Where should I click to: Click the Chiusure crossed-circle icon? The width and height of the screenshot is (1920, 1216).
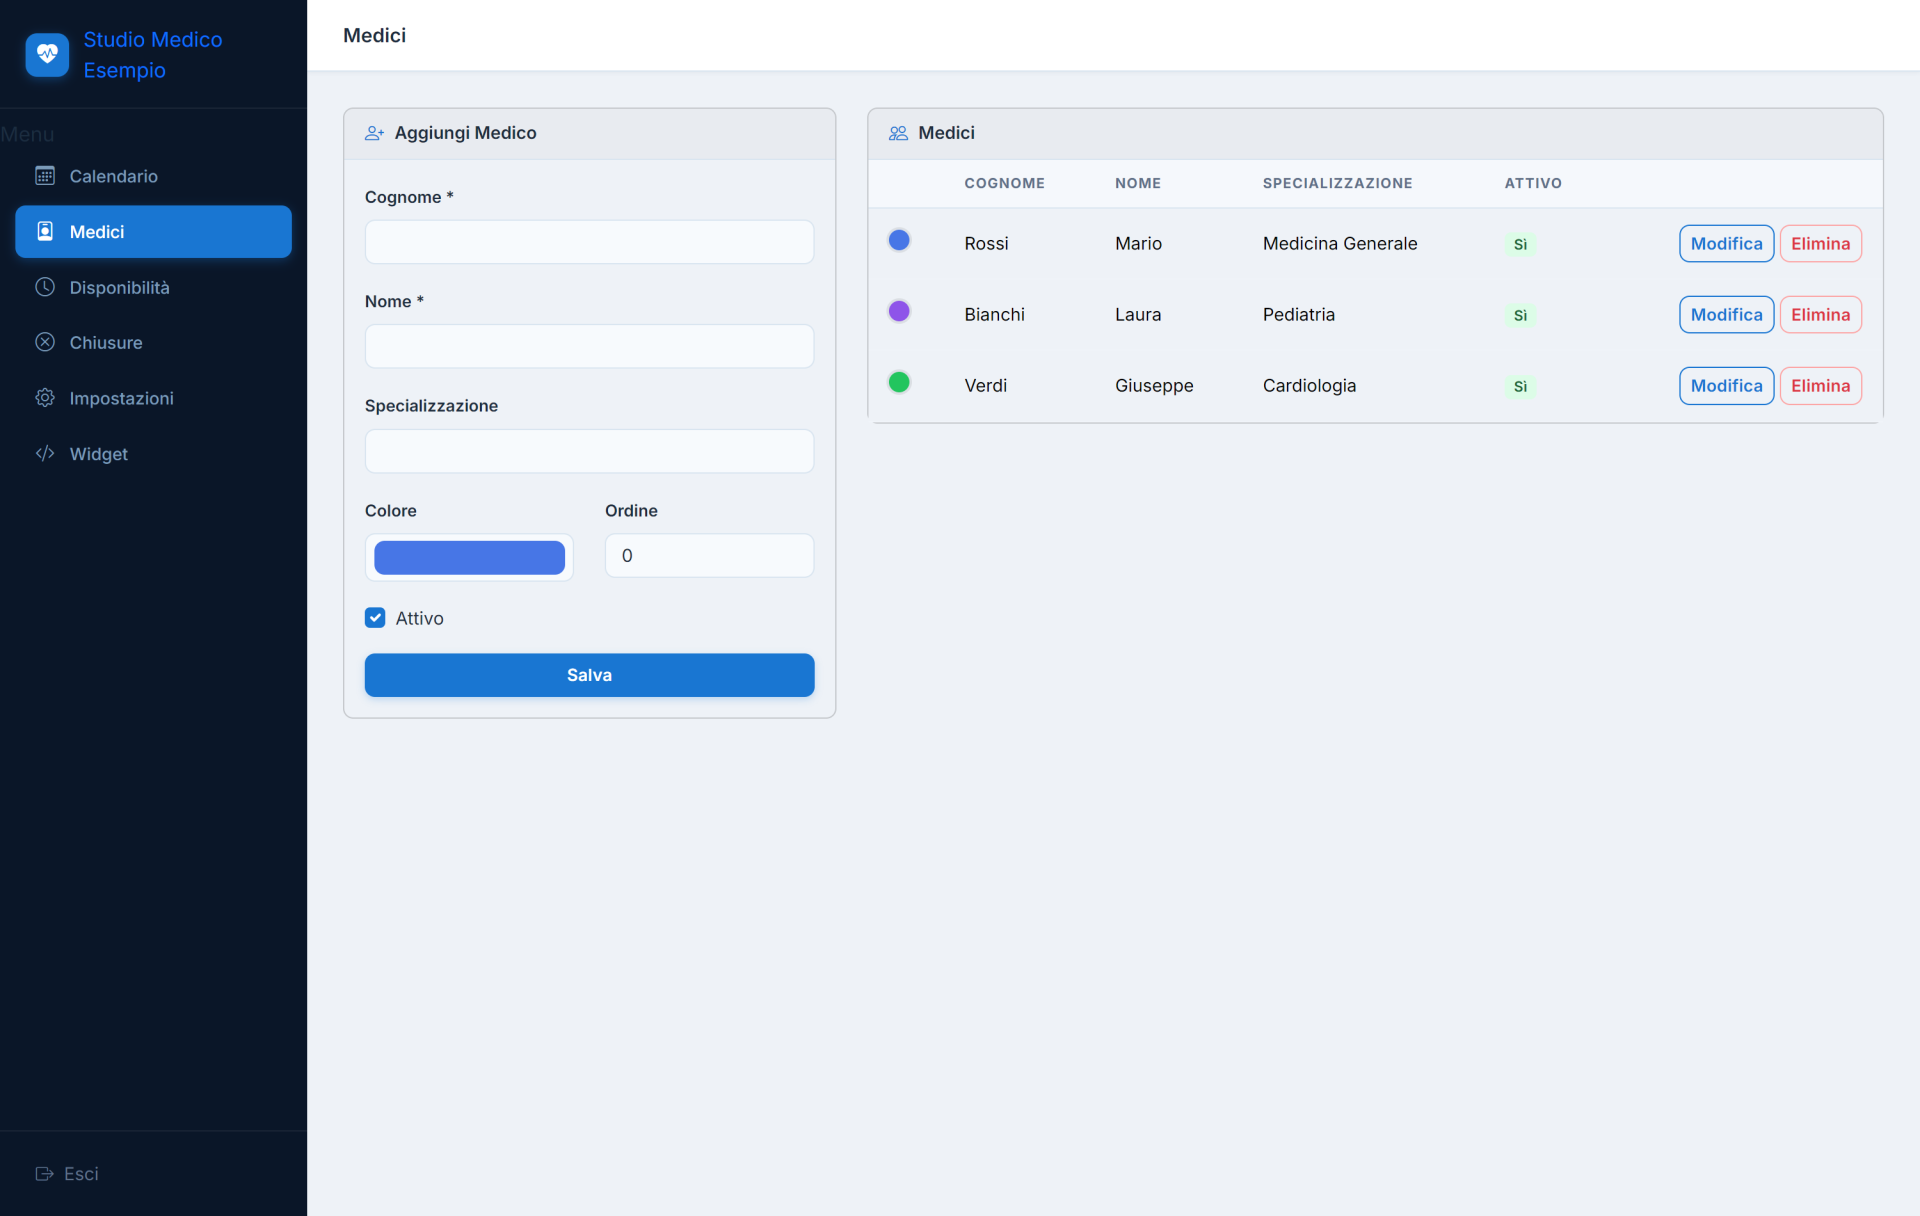point(45,342)
